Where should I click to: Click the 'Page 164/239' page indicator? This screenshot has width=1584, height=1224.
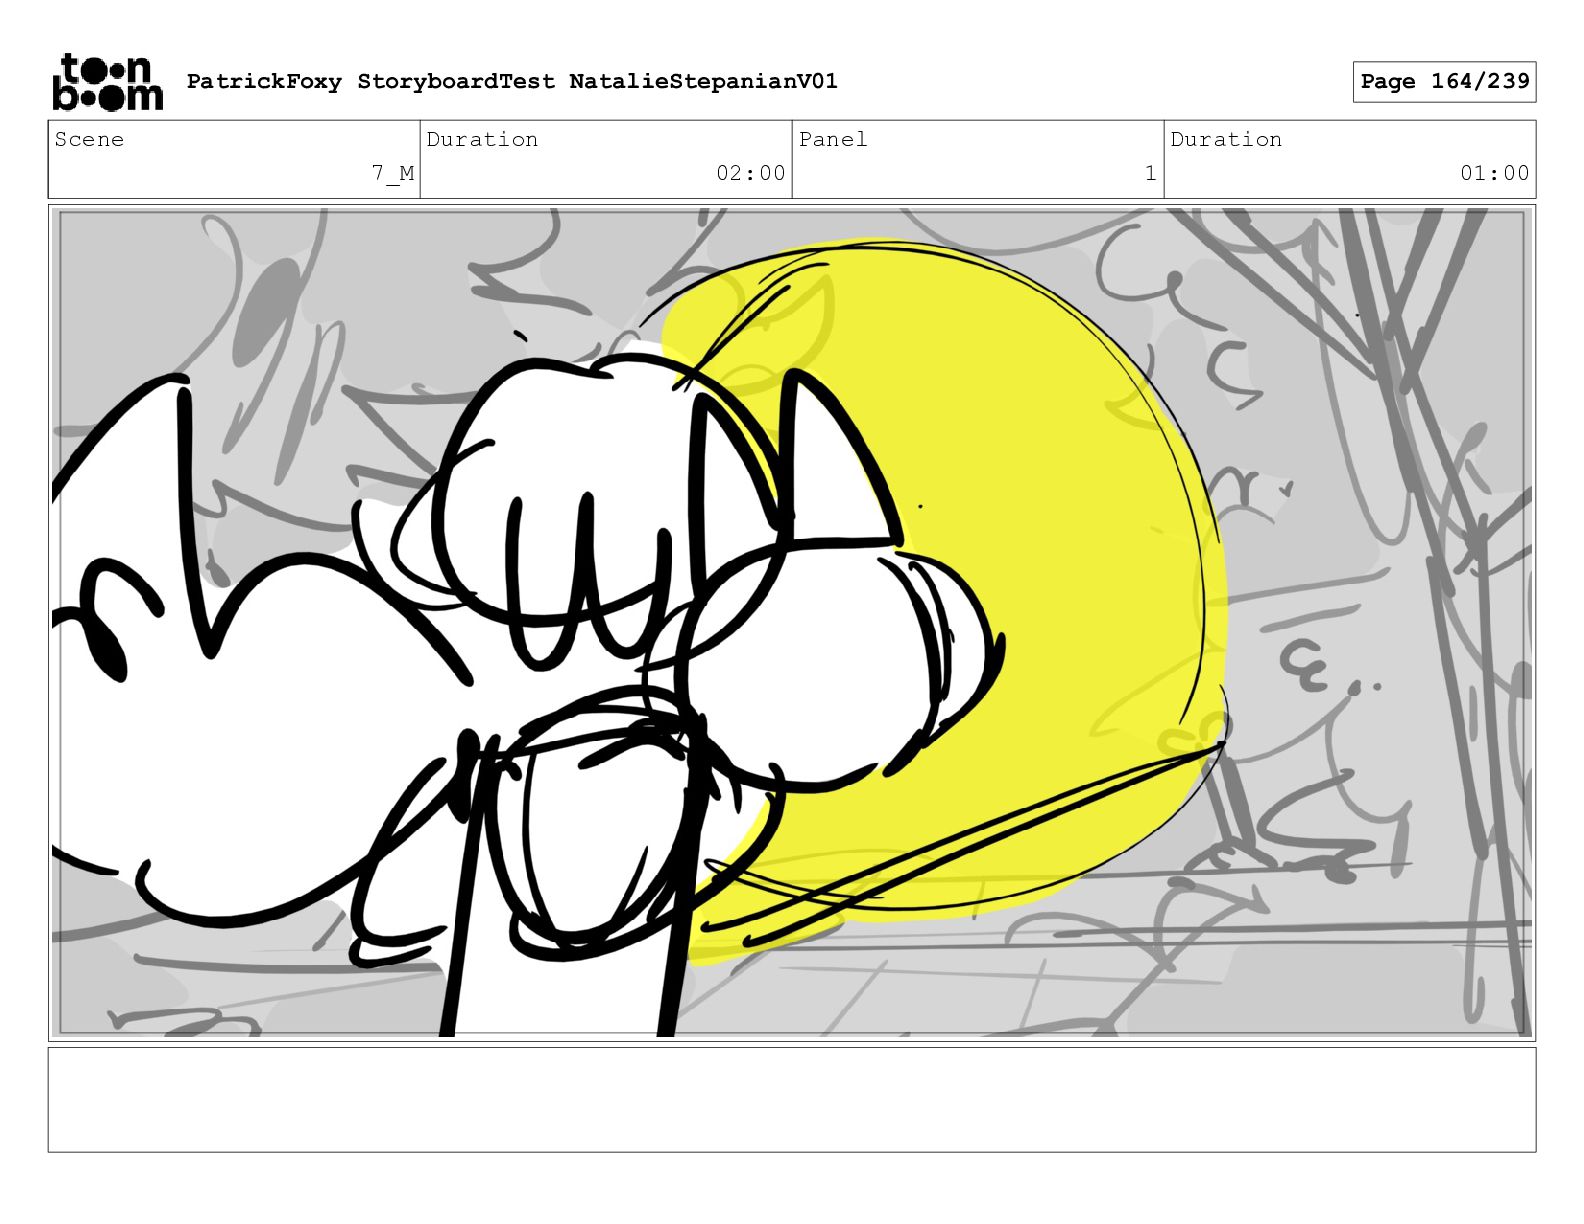pyautogui.click(x=1444, y=82)
